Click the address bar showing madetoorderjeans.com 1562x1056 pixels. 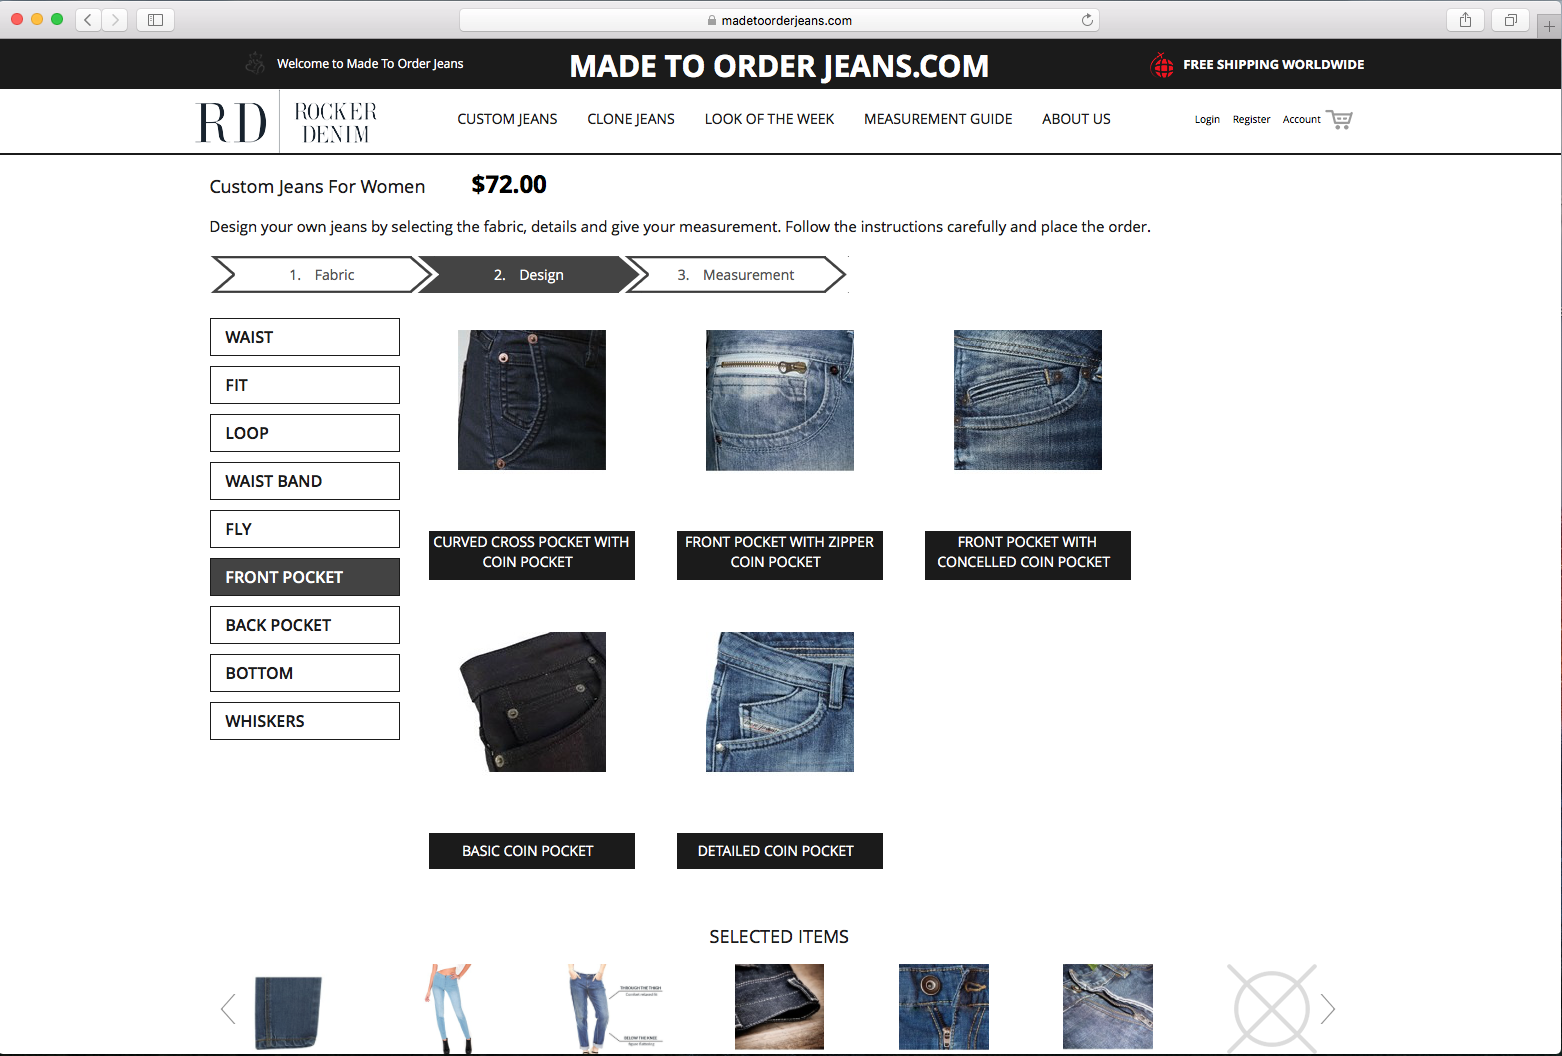pos(779,20)
